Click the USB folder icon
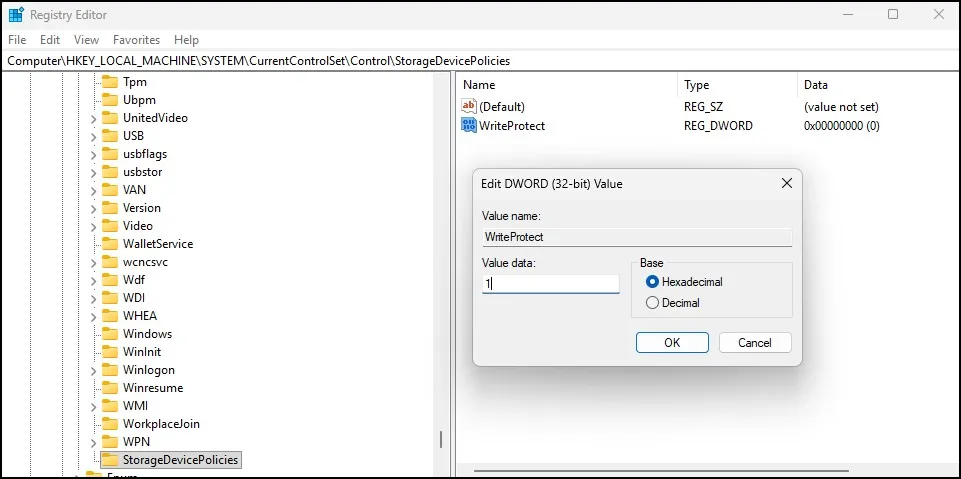Screen dimensions: 961x479 [x=110, y=135]
